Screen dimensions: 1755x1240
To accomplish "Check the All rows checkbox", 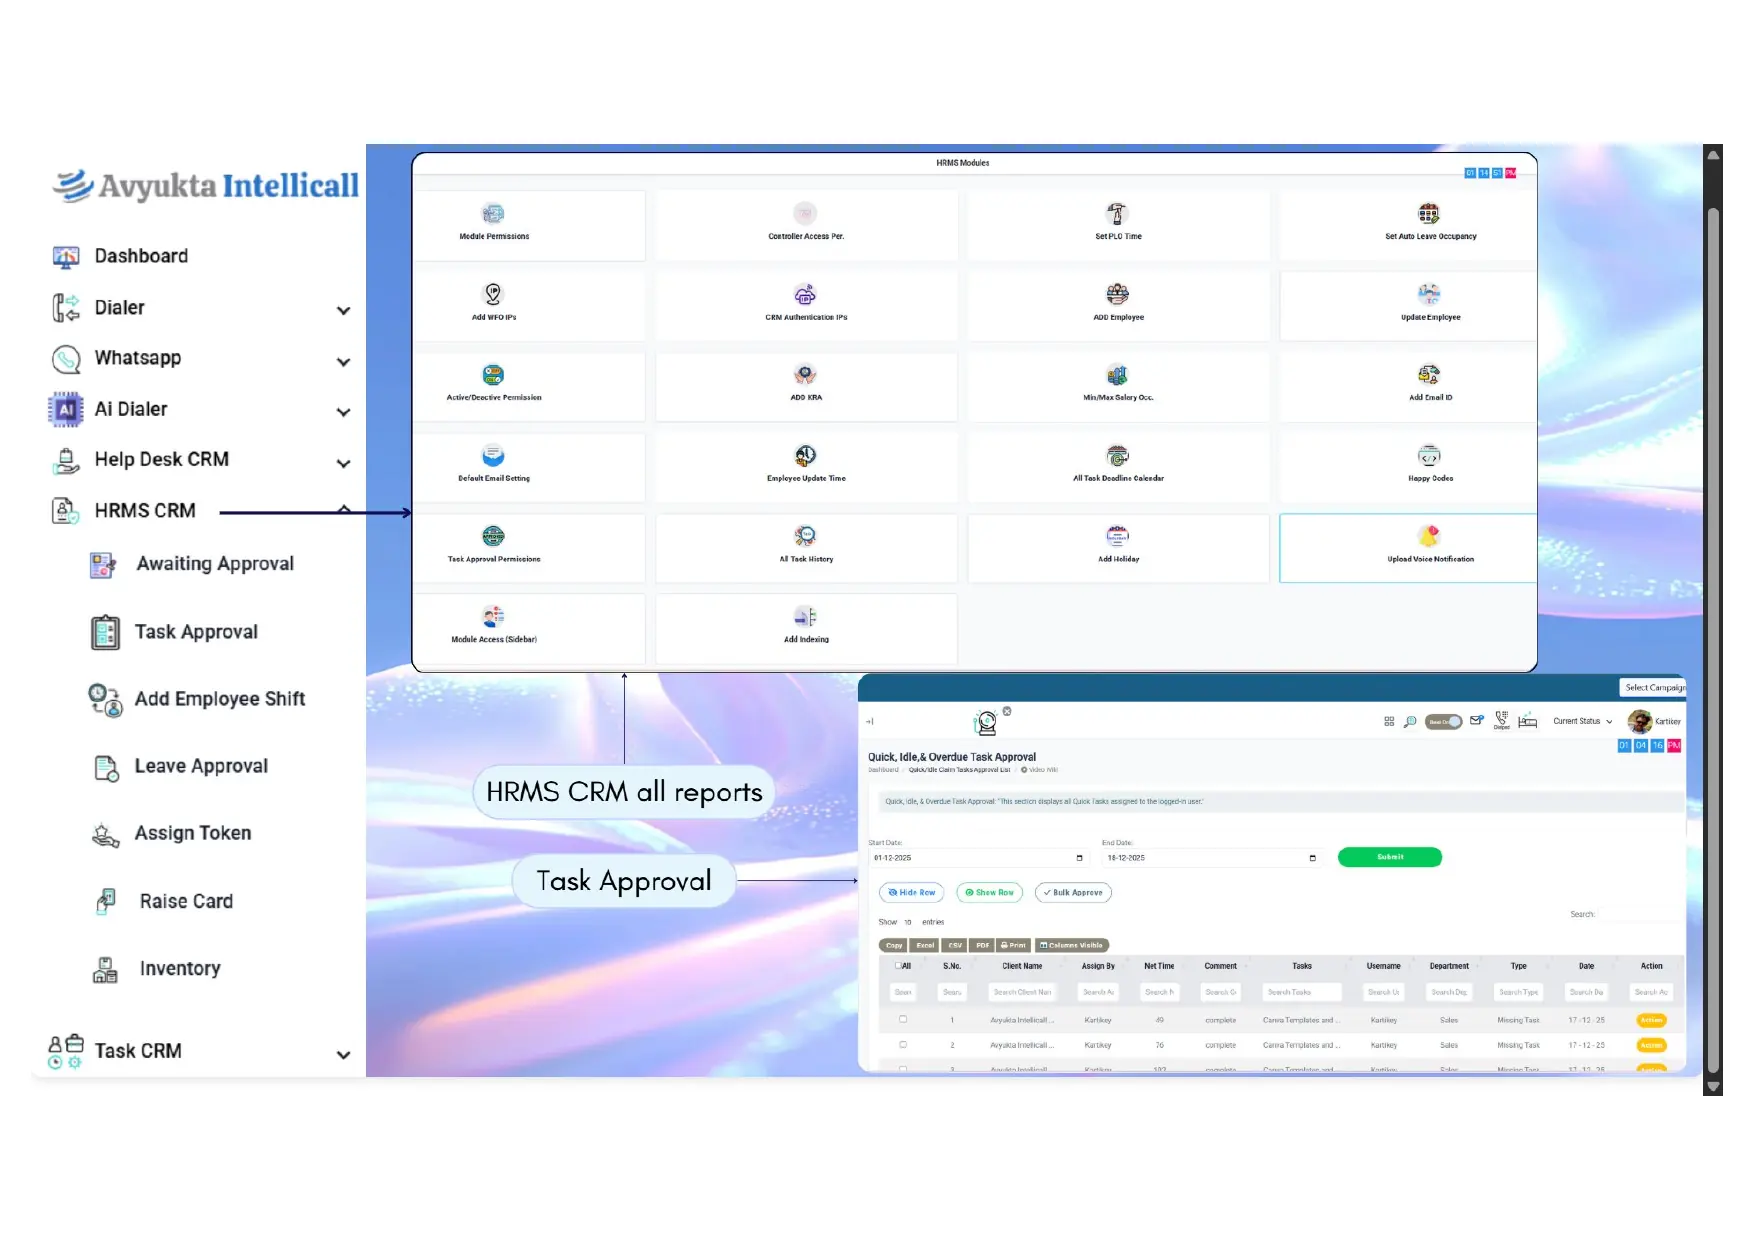I will coord(898,966).
